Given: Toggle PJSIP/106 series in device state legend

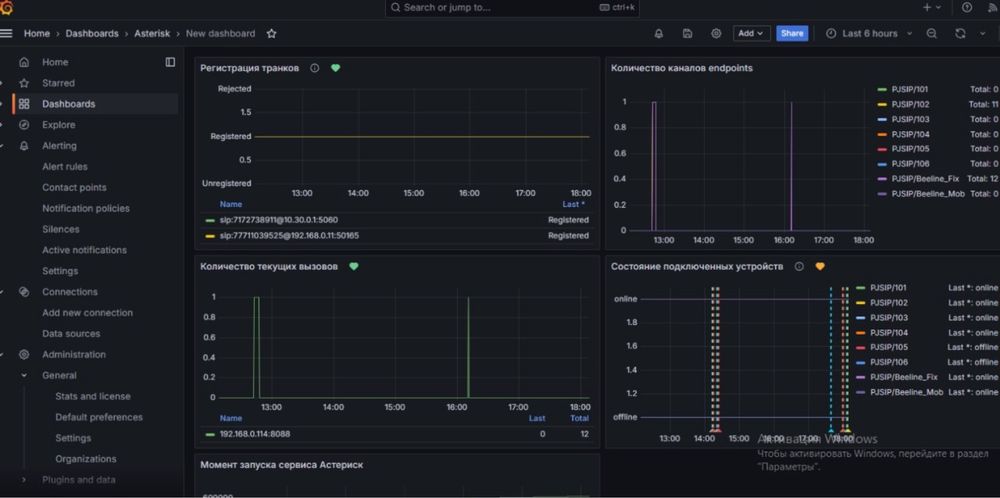Looking at the screenshot, I should click(888, 362).
